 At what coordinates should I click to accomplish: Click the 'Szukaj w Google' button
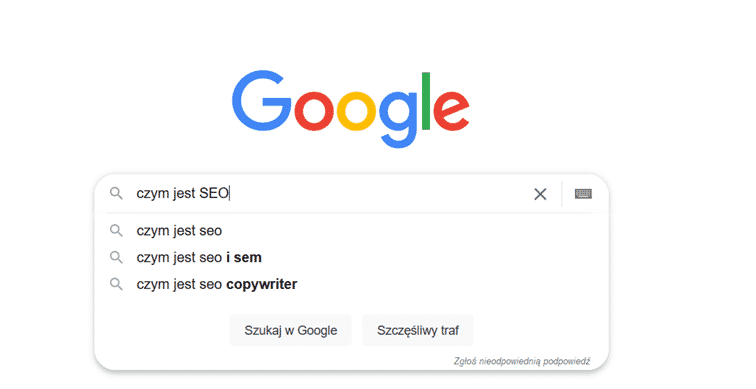pyautogui.click(x=290, y=330)
